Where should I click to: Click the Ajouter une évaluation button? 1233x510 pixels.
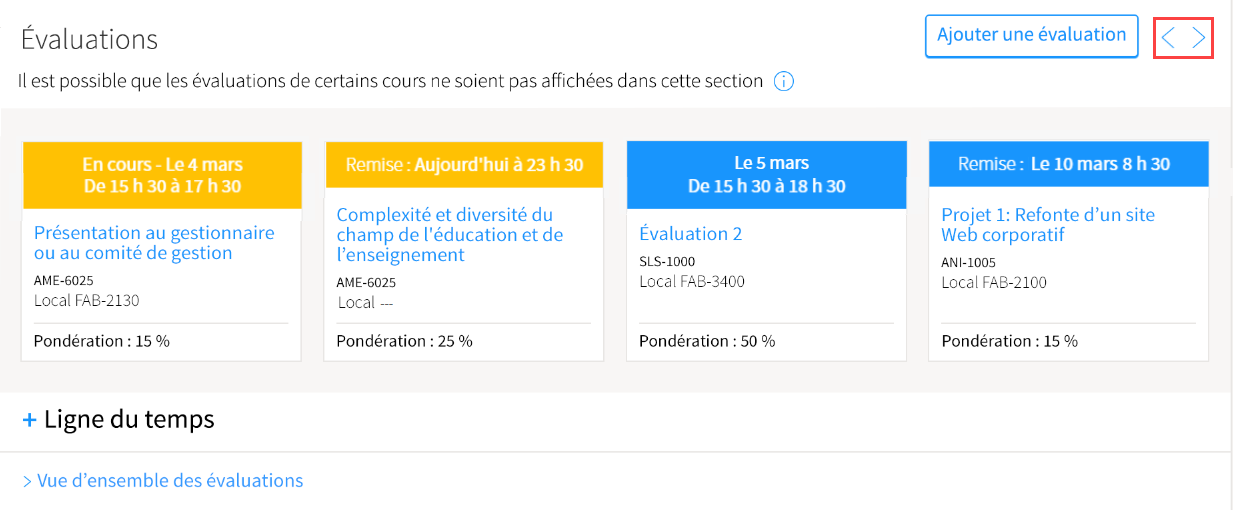click(1032, 36)
